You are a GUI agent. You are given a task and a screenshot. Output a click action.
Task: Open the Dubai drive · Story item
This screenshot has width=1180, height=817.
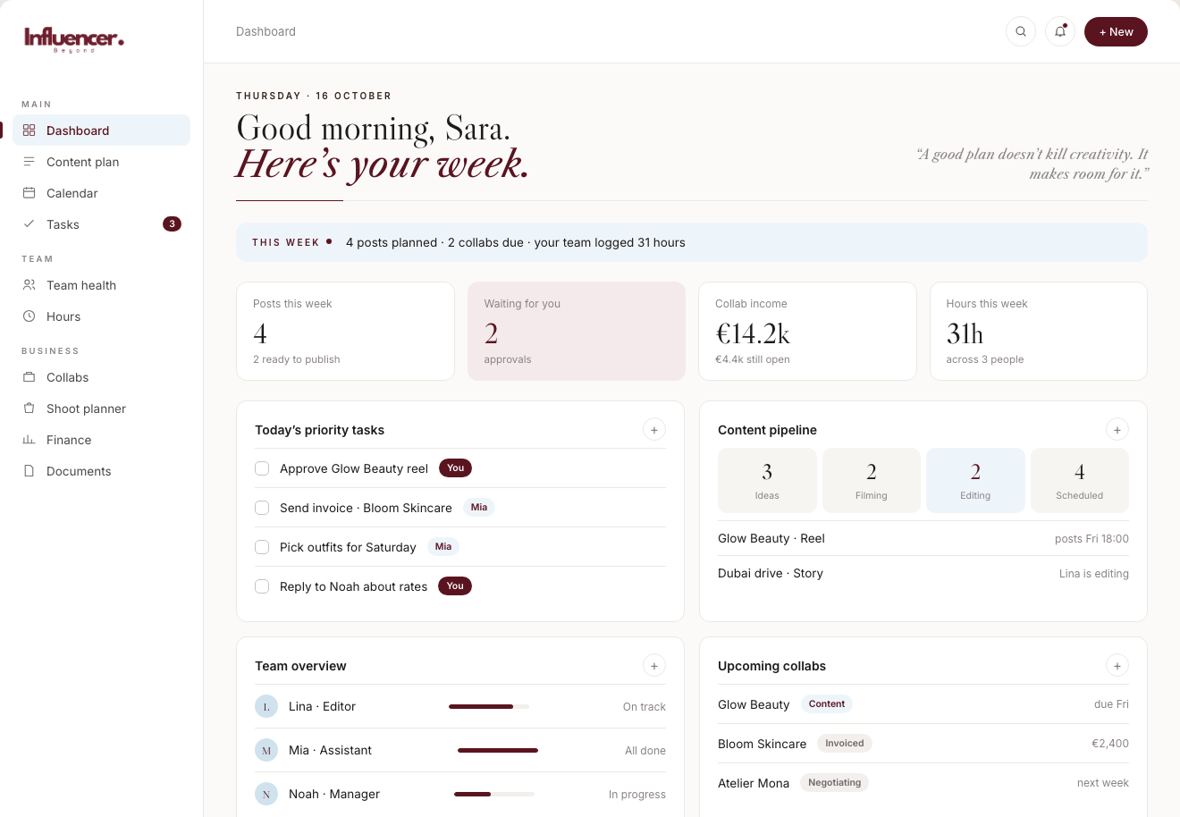(923, 573)
